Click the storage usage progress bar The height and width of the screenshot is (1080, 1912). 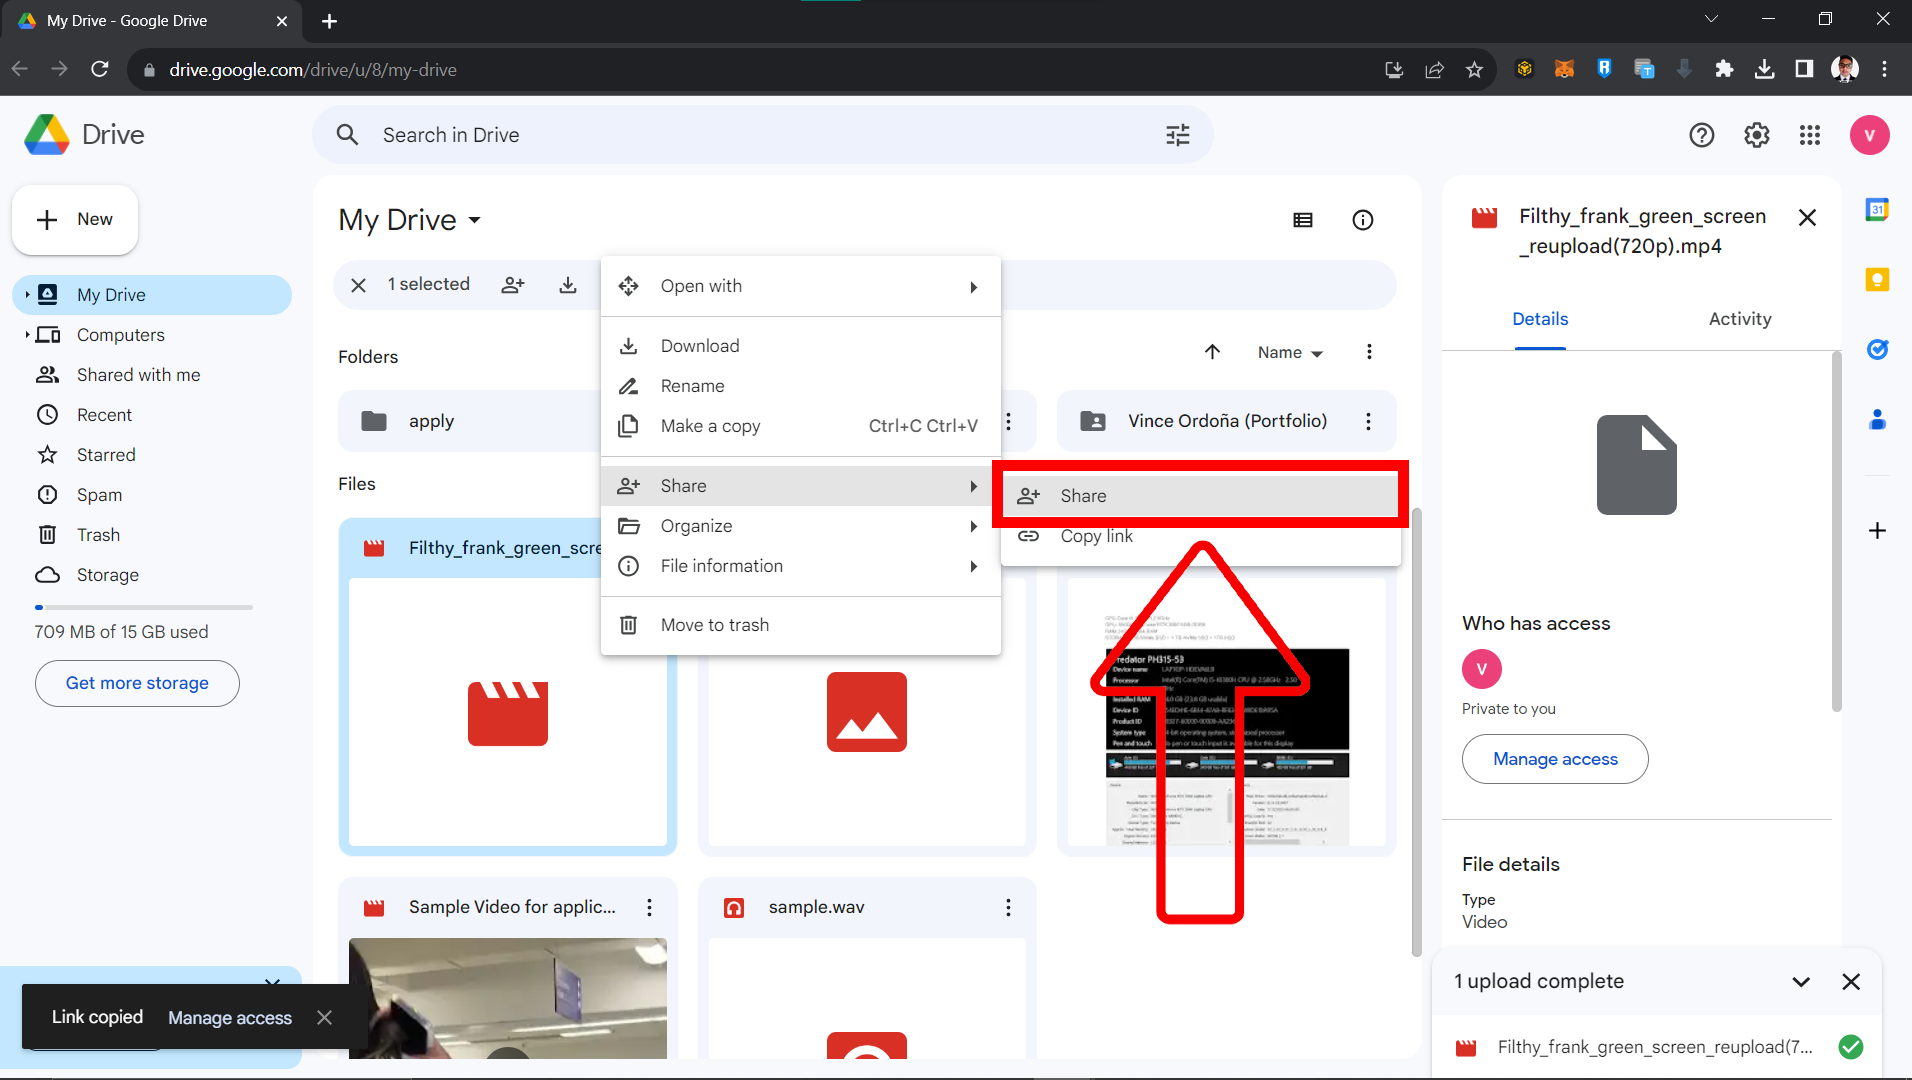(x=143, y=607)
